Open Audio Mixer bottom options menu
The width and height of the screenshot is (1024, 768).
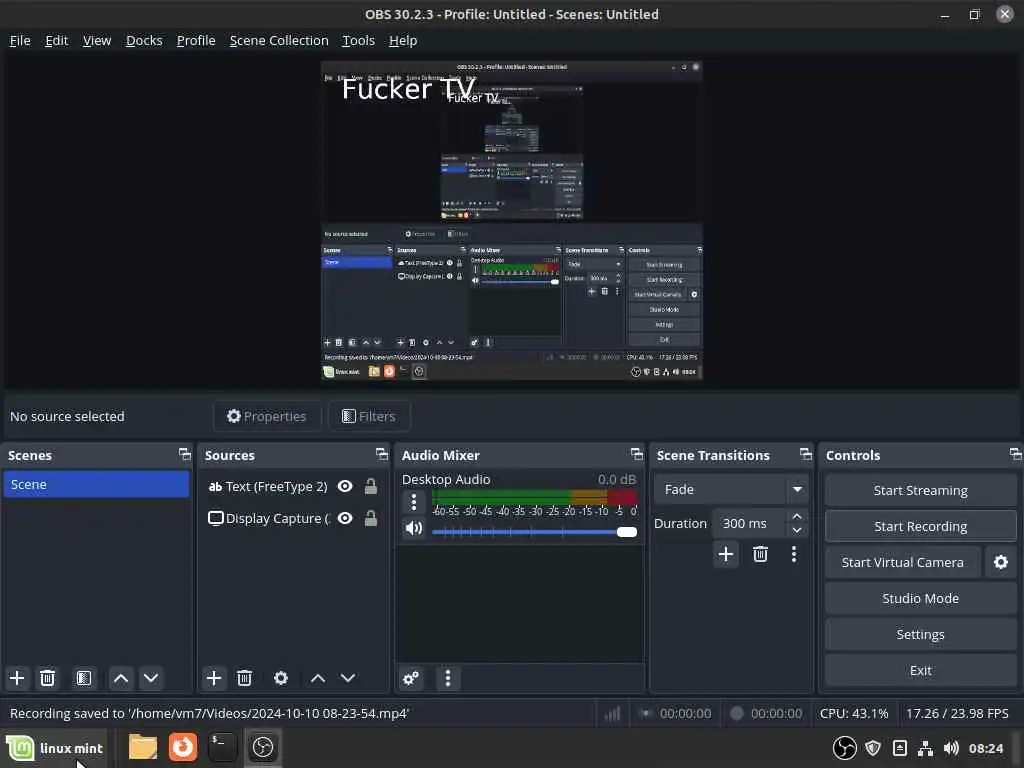coord(447,678)
